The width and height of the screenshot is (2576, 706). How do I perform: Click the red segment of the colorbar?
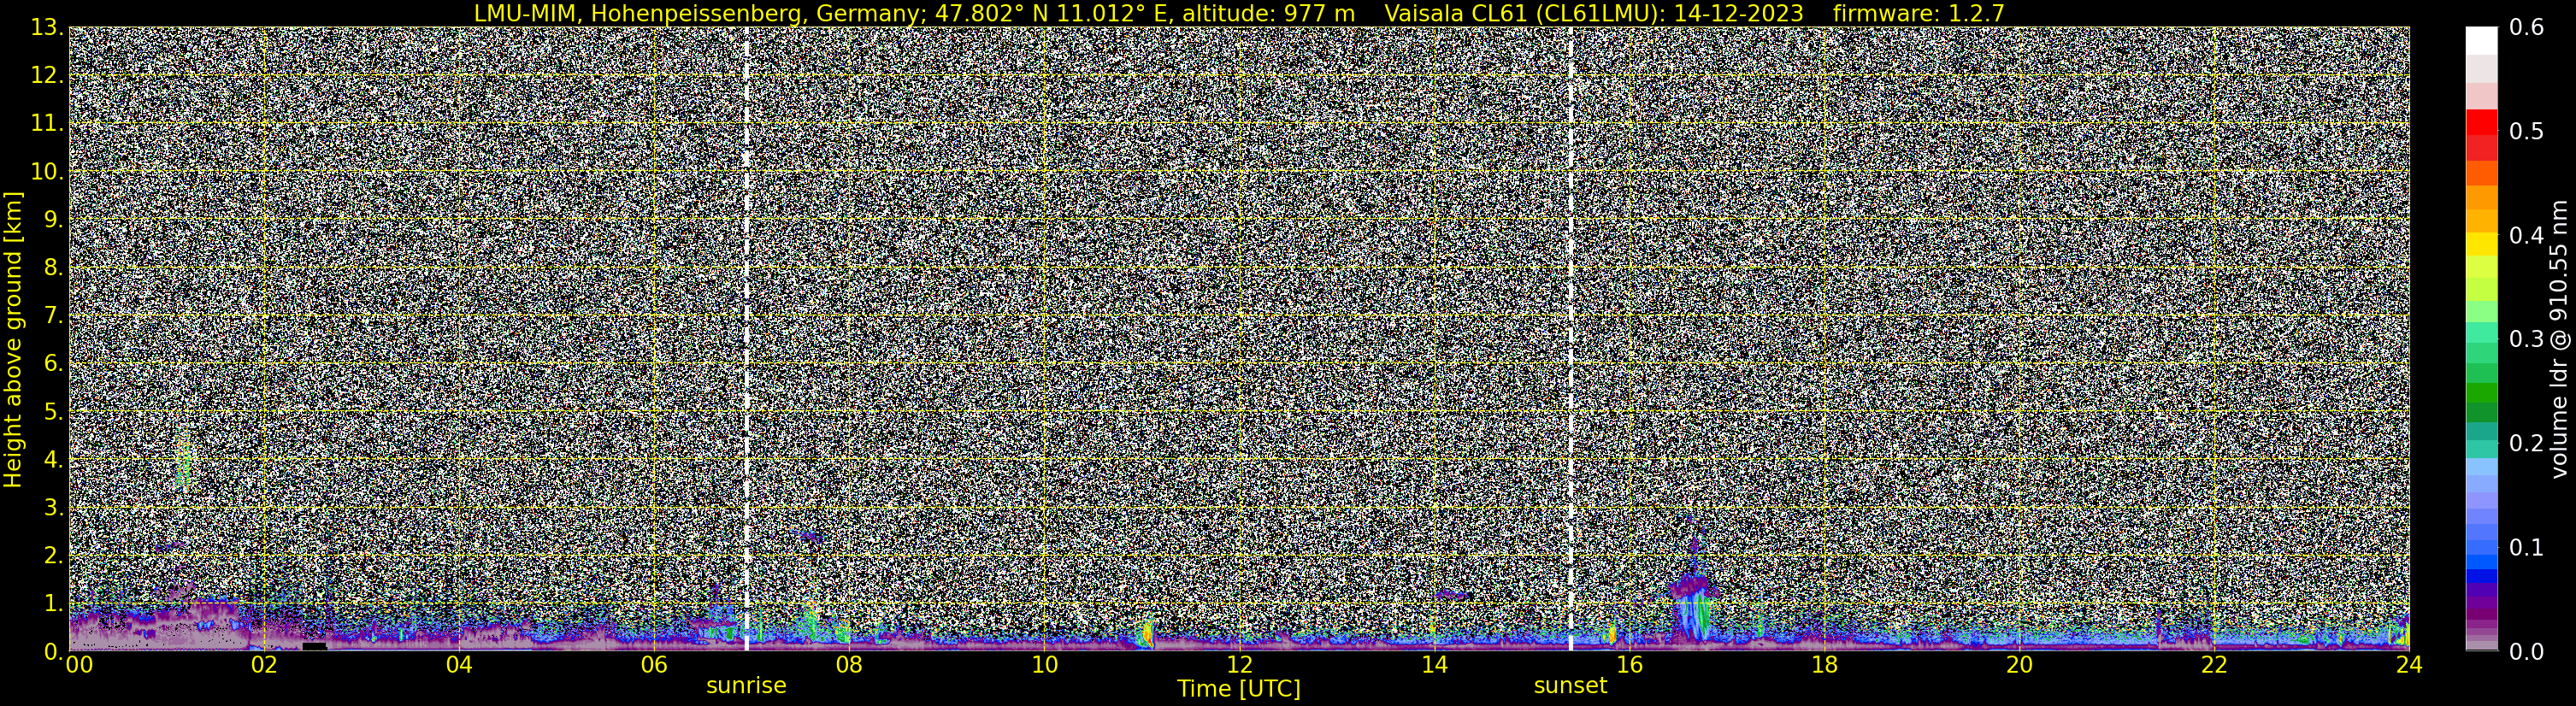2481,123
